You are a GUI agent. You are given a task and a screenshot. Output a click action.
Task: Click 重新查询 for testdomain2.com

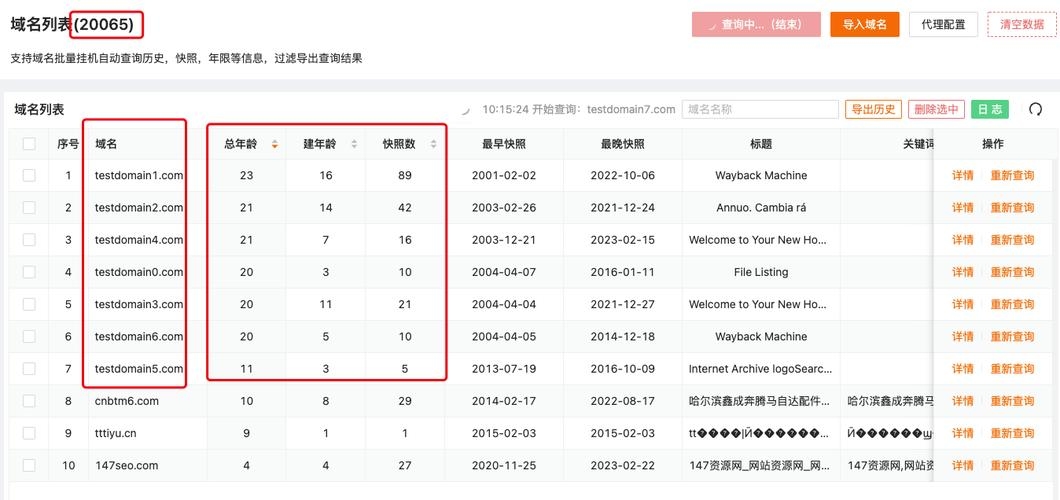click(1012, 207)
